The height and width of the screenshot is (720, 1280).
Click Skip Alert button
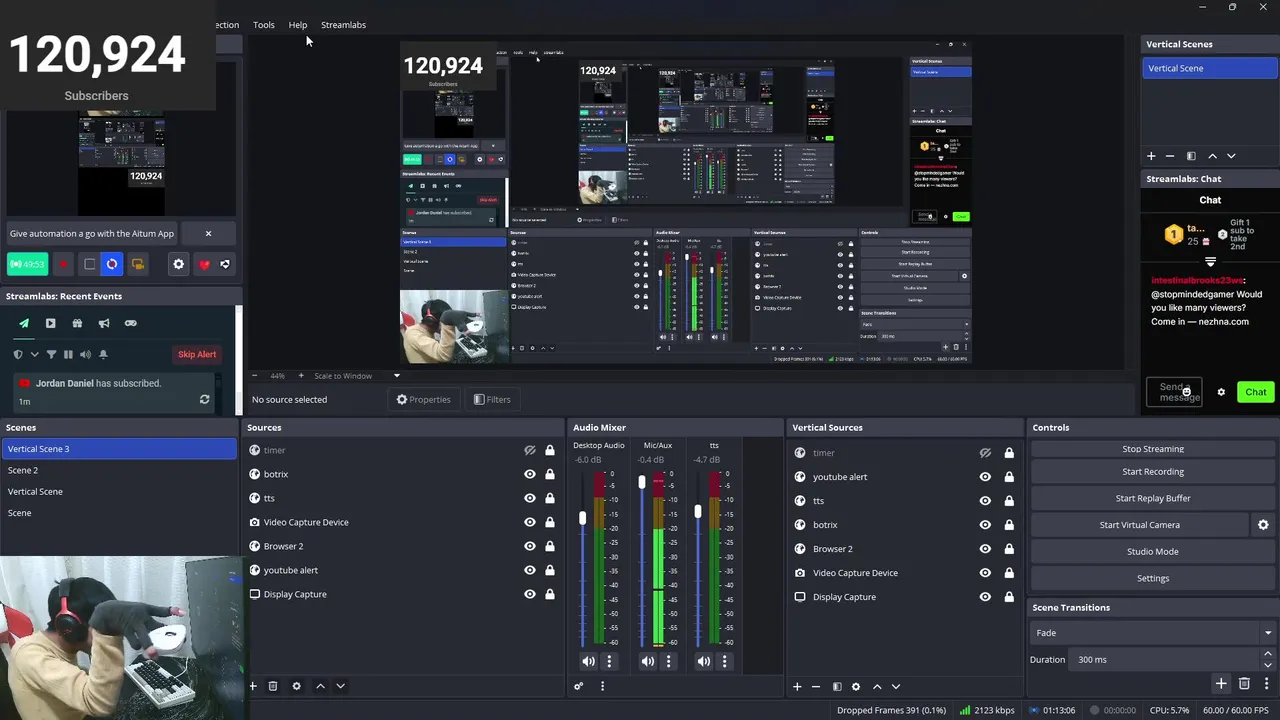point(196,354)
